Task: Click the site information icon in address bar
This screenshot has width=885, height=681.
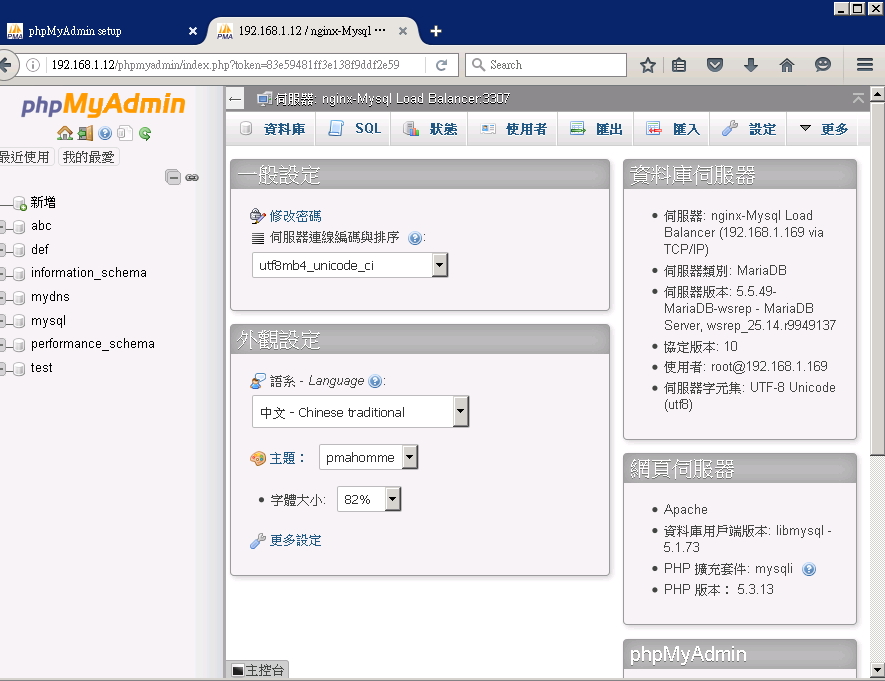Action: [x=33, y=65]
